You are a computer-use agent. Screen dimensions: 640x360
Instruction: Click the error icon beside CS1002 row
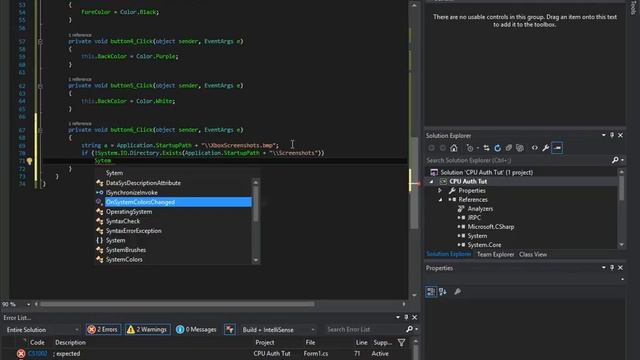[x=21, y=353]
